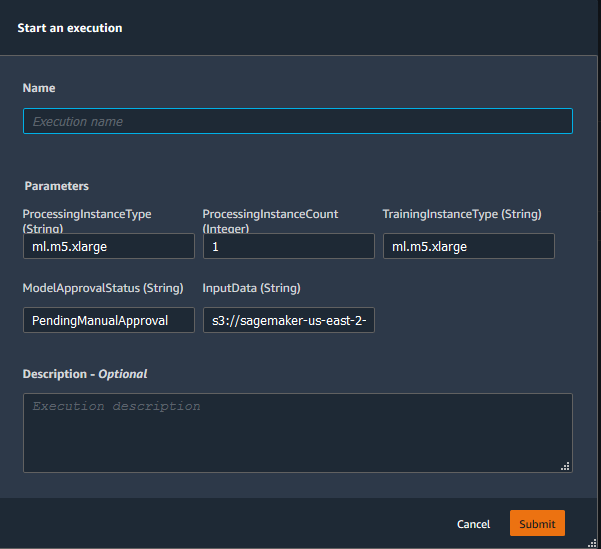Click the TrainingInstanceType (String) label
This screenshot has height=549, width=601.
(x=462, y=214)
